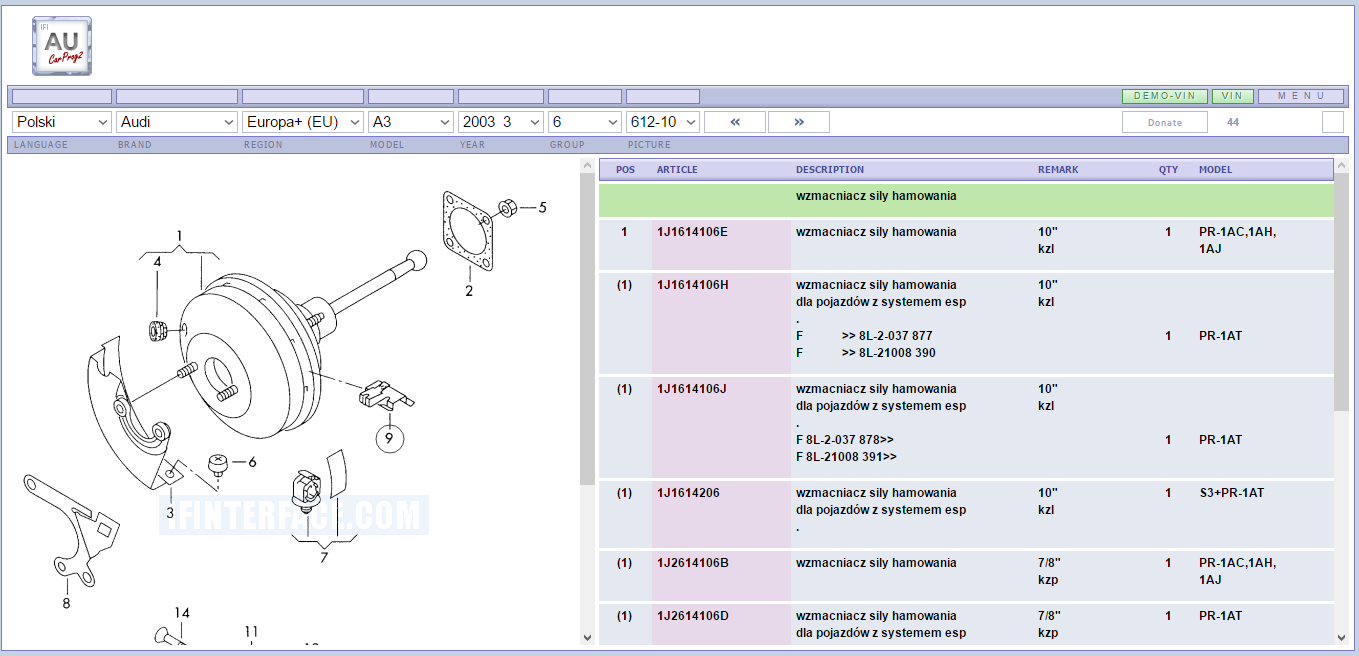Click the parts table scroll-up arrow
The image size is (1359, 656).
1341,166
